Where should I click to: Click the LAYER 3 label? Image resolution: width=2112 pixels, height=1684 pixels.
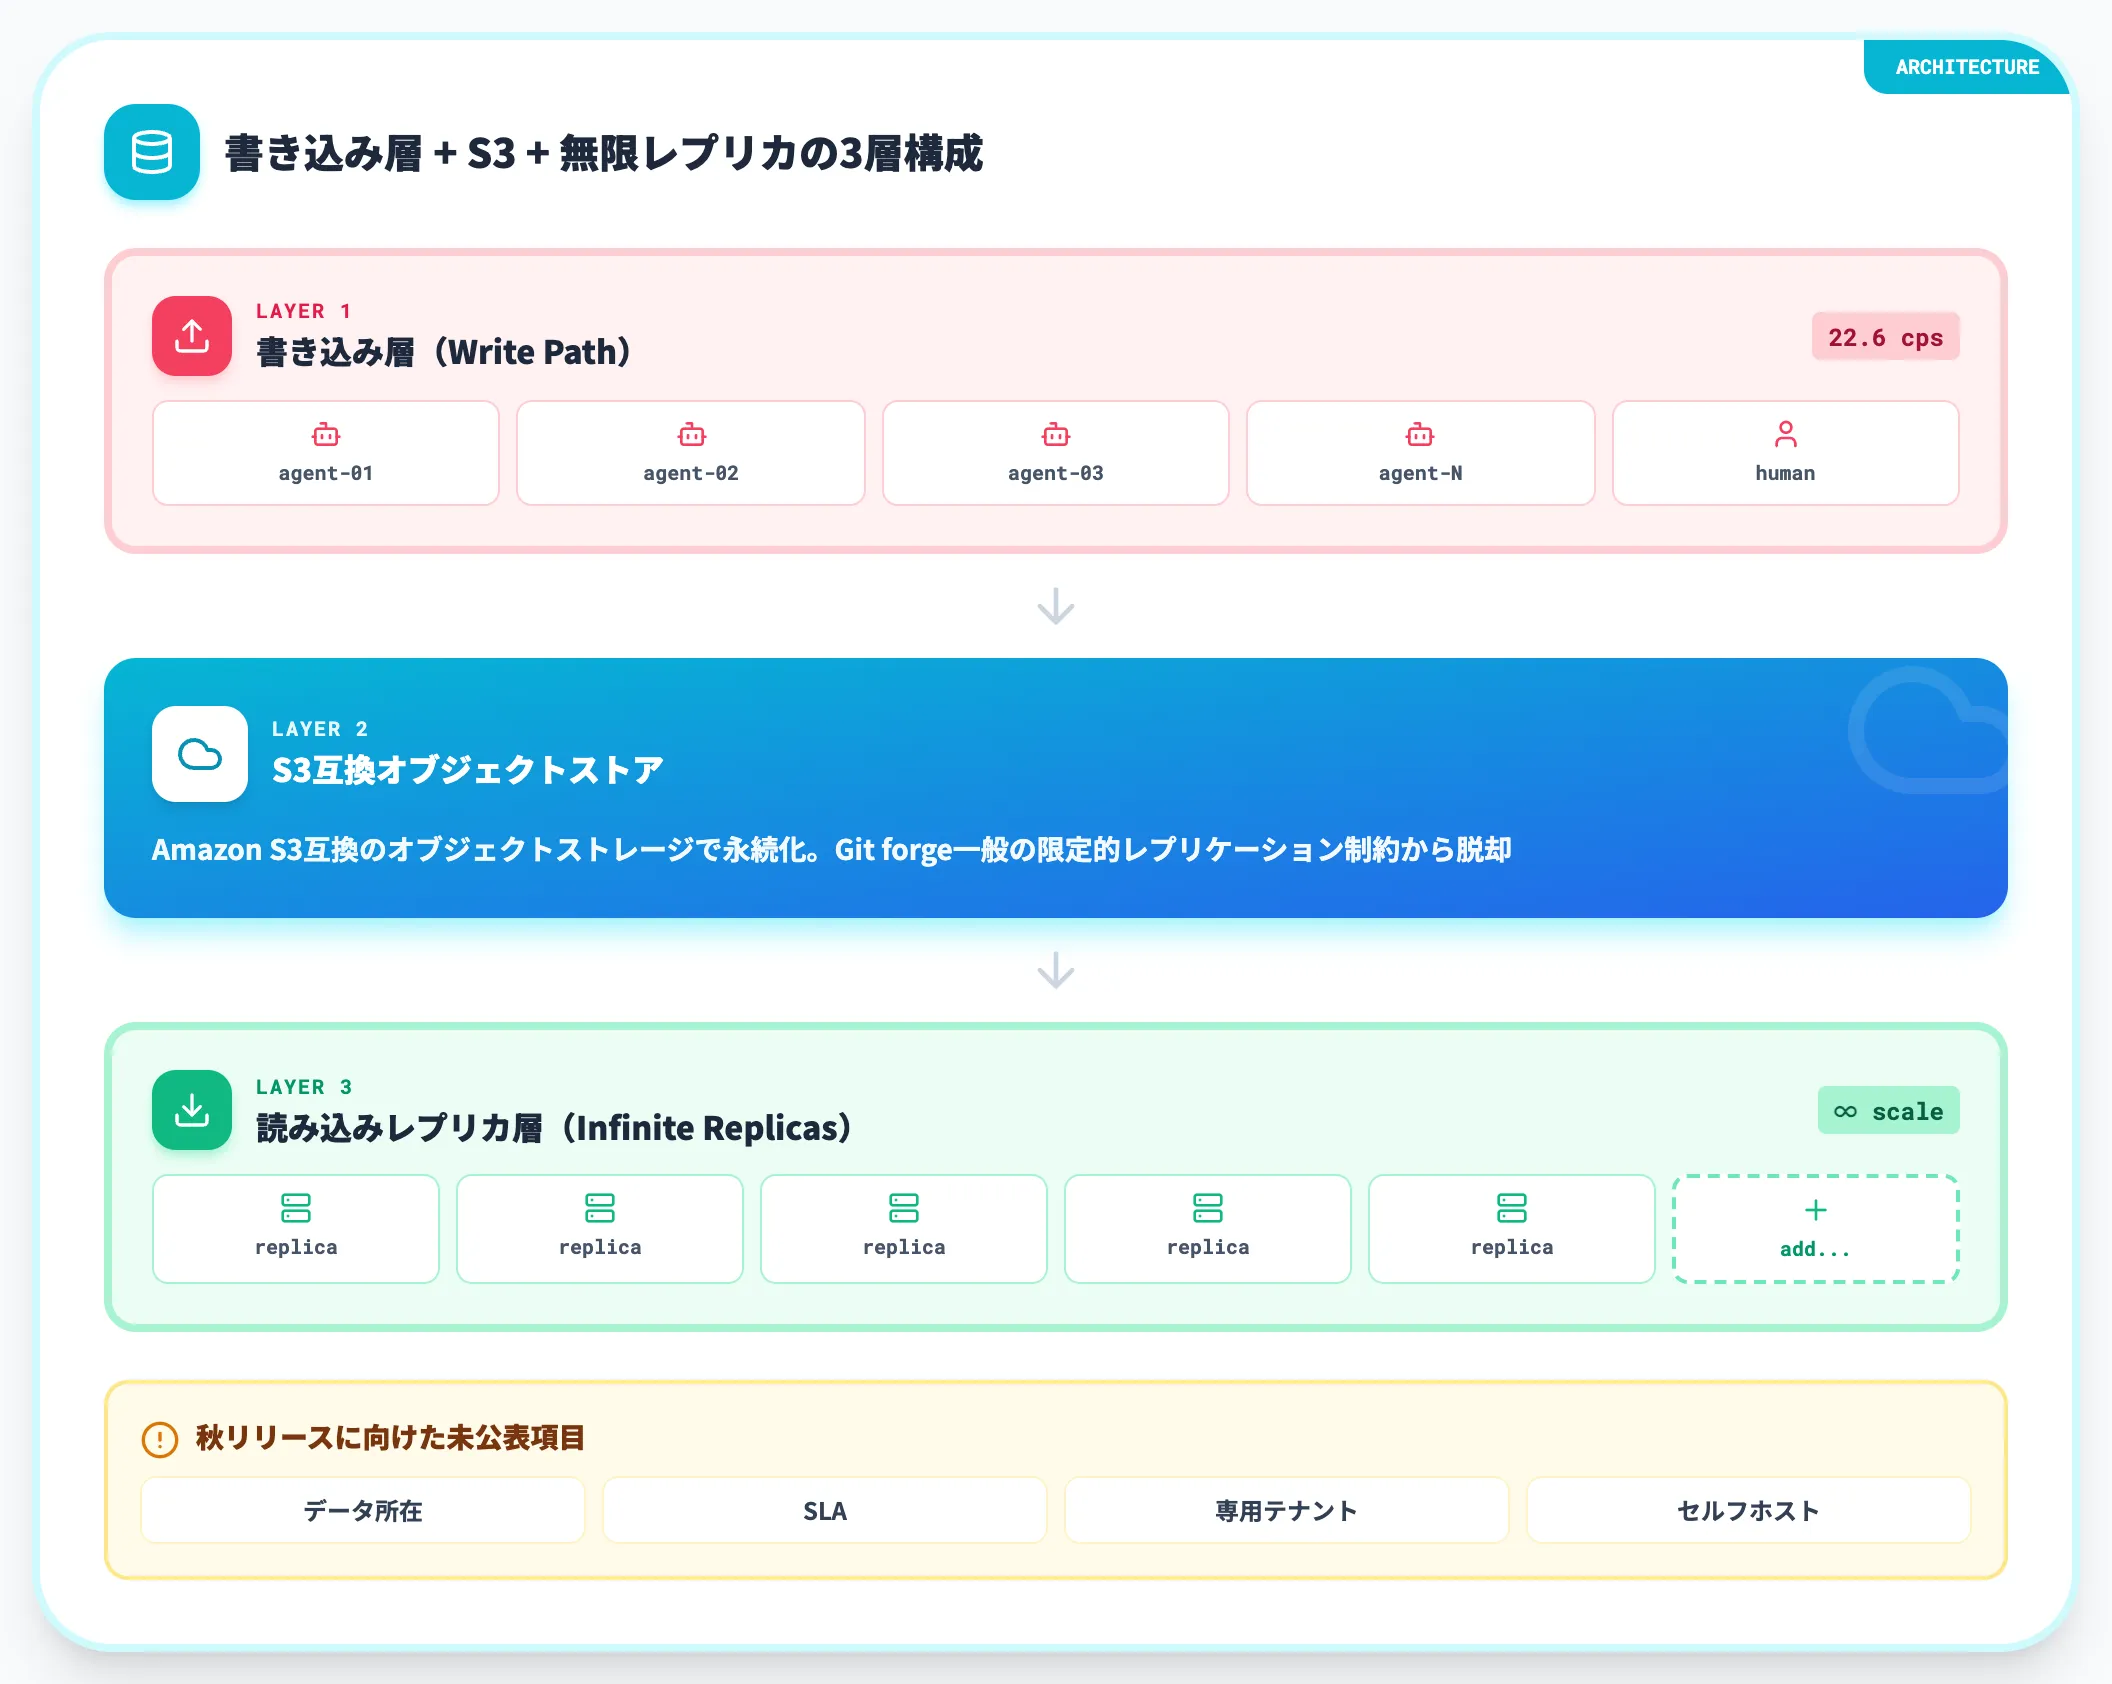click(x=304, y=1087)
